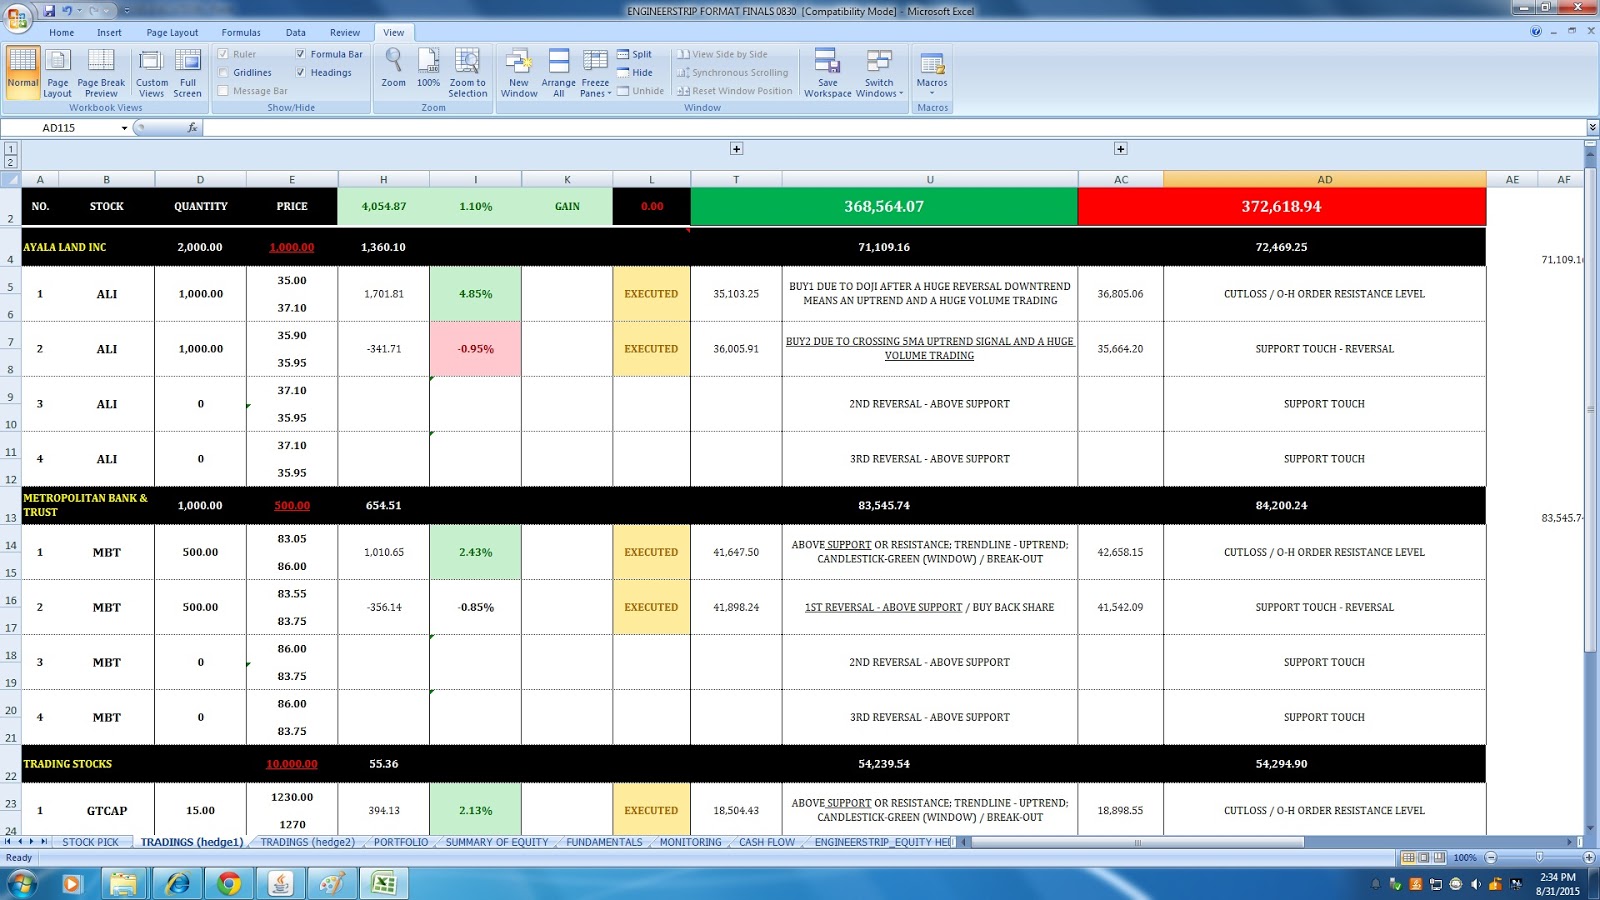1600x900 pixels.
Task: Open the Name Box dropdown arrow
Action: click(124, 128)
